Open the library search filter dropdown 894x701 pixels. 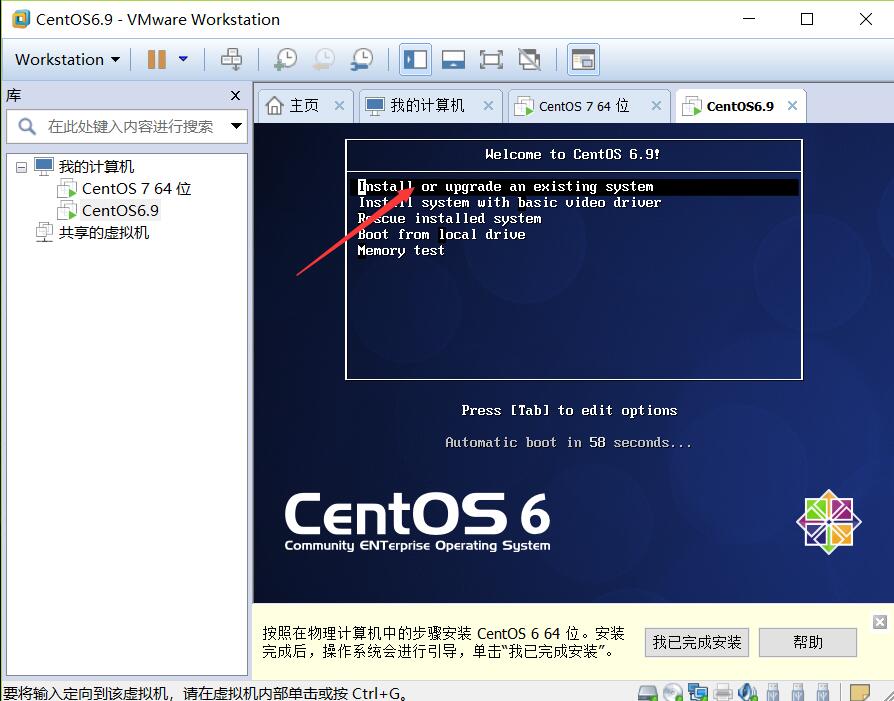(x=236, y=126)
